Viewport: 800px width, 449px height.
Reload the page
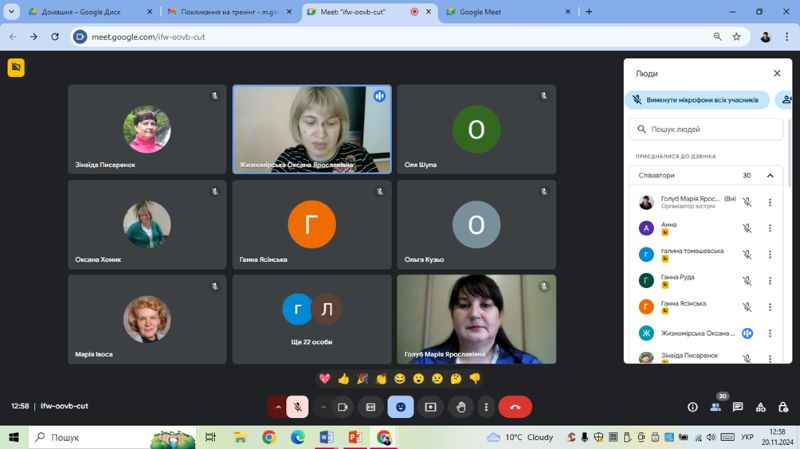coord(55,37)
